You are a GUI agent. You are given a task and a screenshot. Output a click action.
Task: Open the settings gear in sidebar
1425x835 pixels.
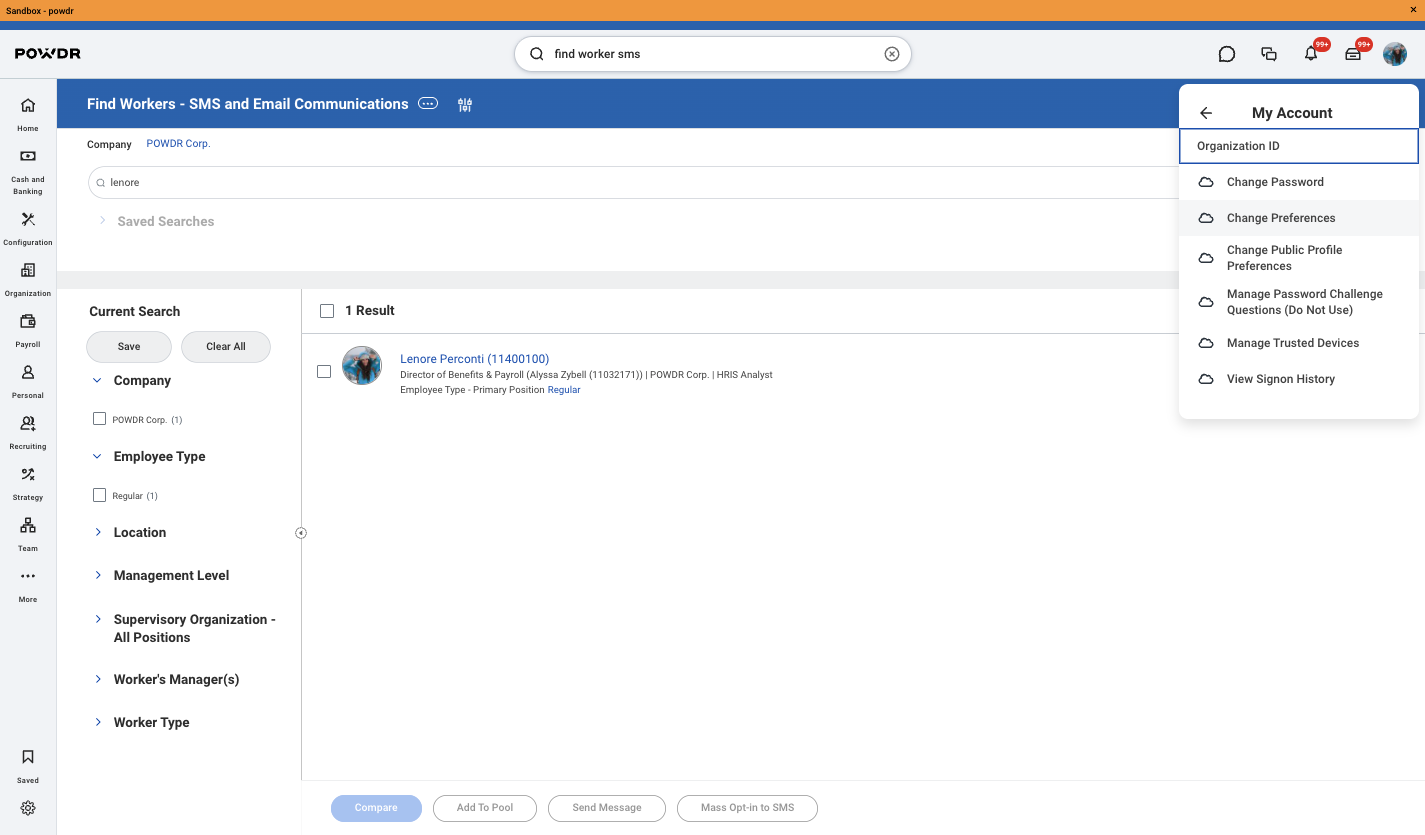(28, 808)
